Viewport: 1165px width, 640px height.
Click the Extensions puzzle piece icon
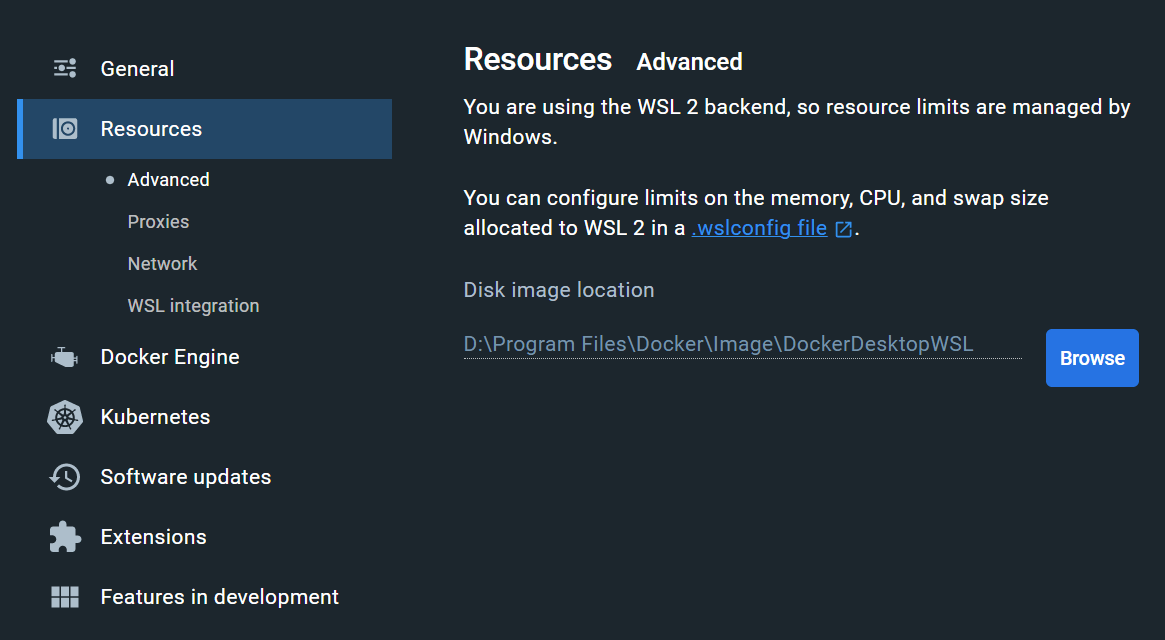point(65,537)
